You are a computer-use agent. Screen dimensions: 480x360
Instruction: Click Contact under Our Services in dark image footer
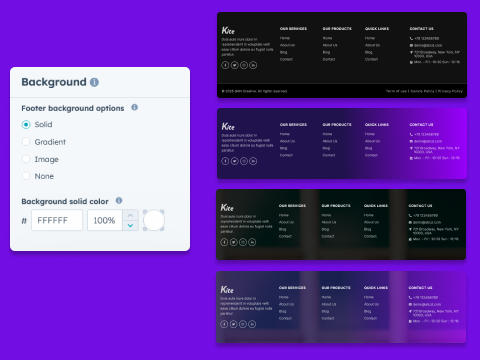285,236
